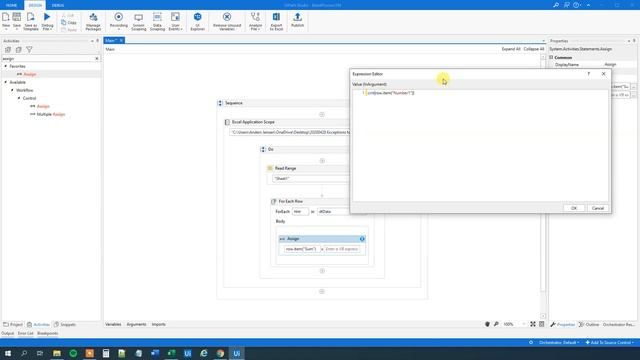
Task: Open UI Explorer
Action: click(198, 21)
